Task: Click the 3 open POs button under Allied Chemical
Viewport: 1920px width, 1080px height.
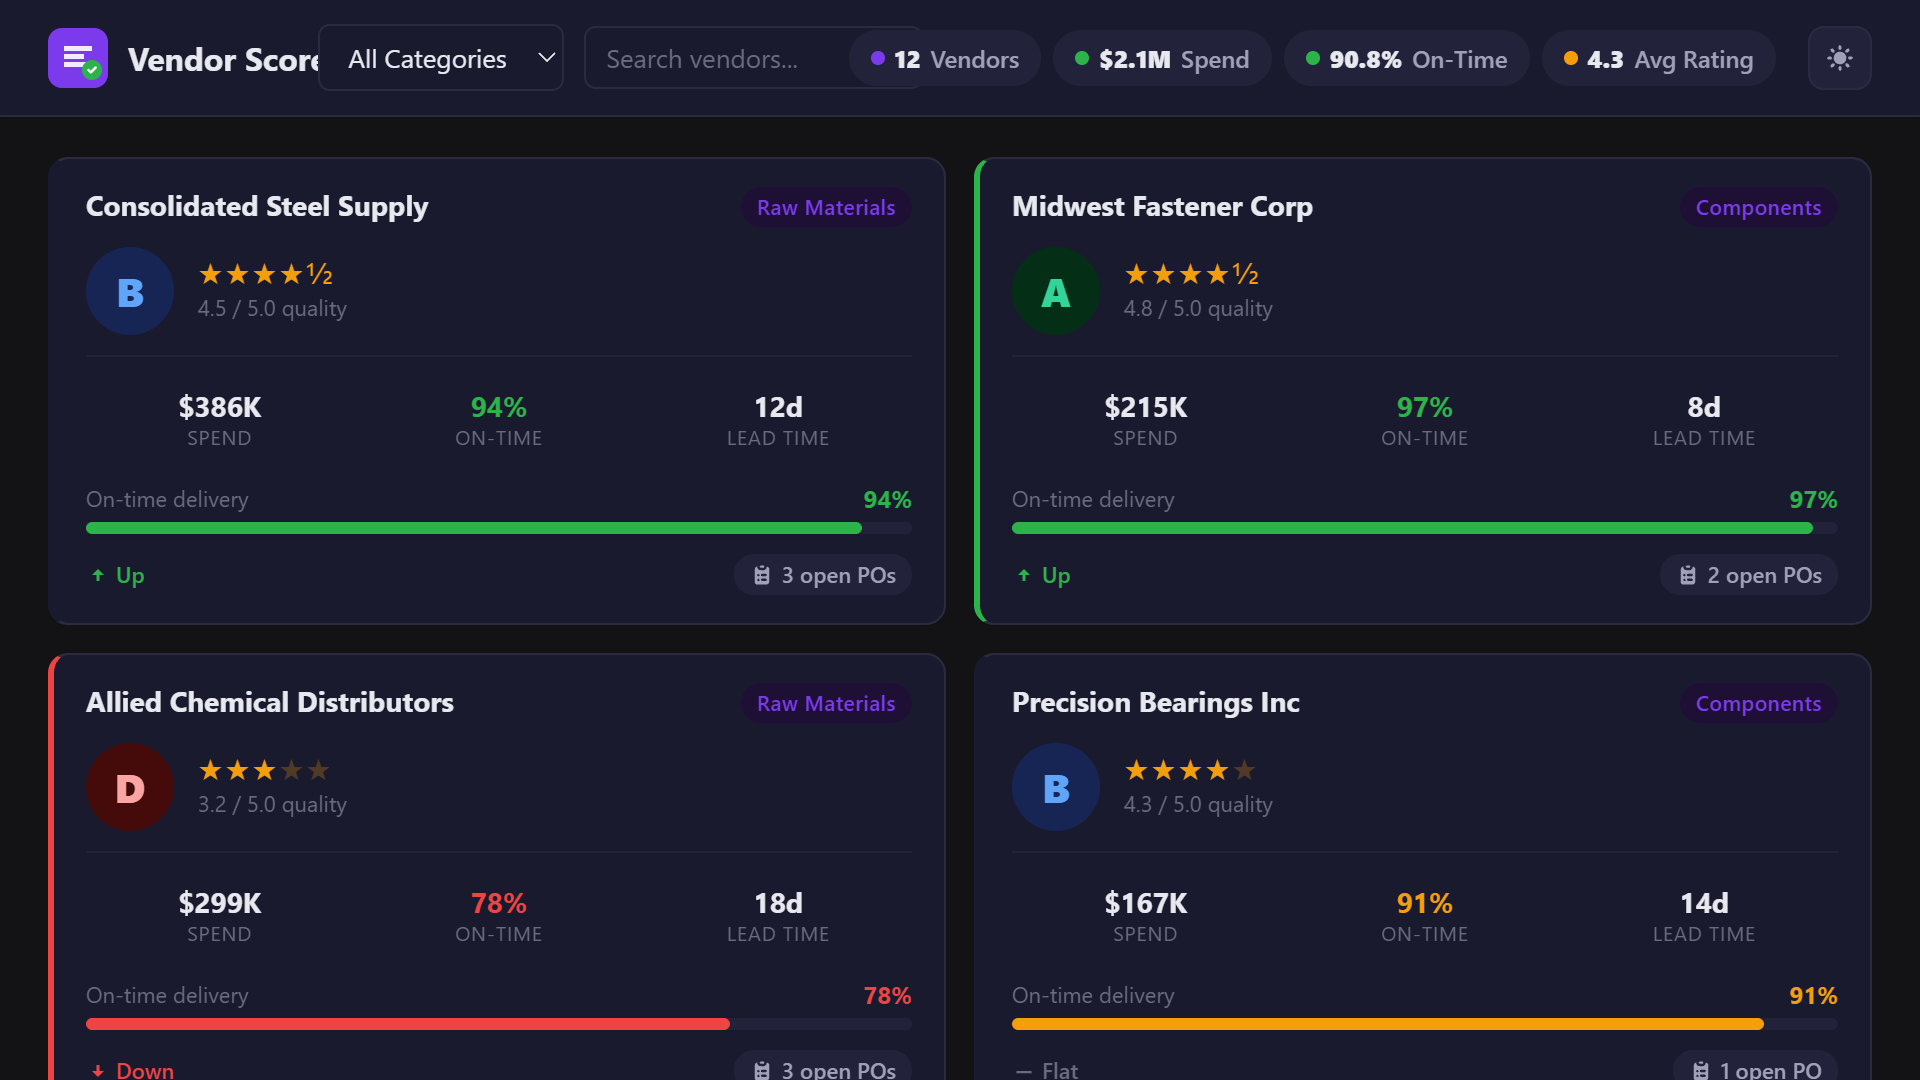Action: (x=822, y=1070)
